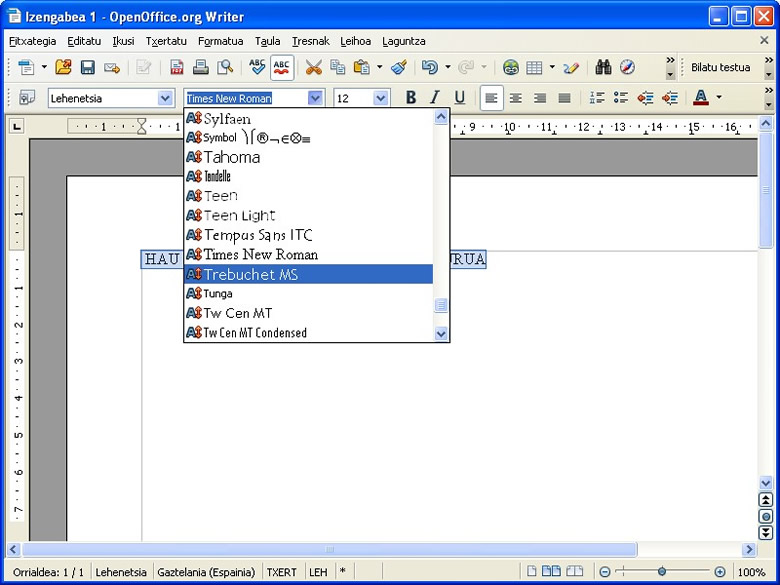The width and height of the screenshot is (780, 585).
Task: Zoom out with minus button
Action: point(605,572)
